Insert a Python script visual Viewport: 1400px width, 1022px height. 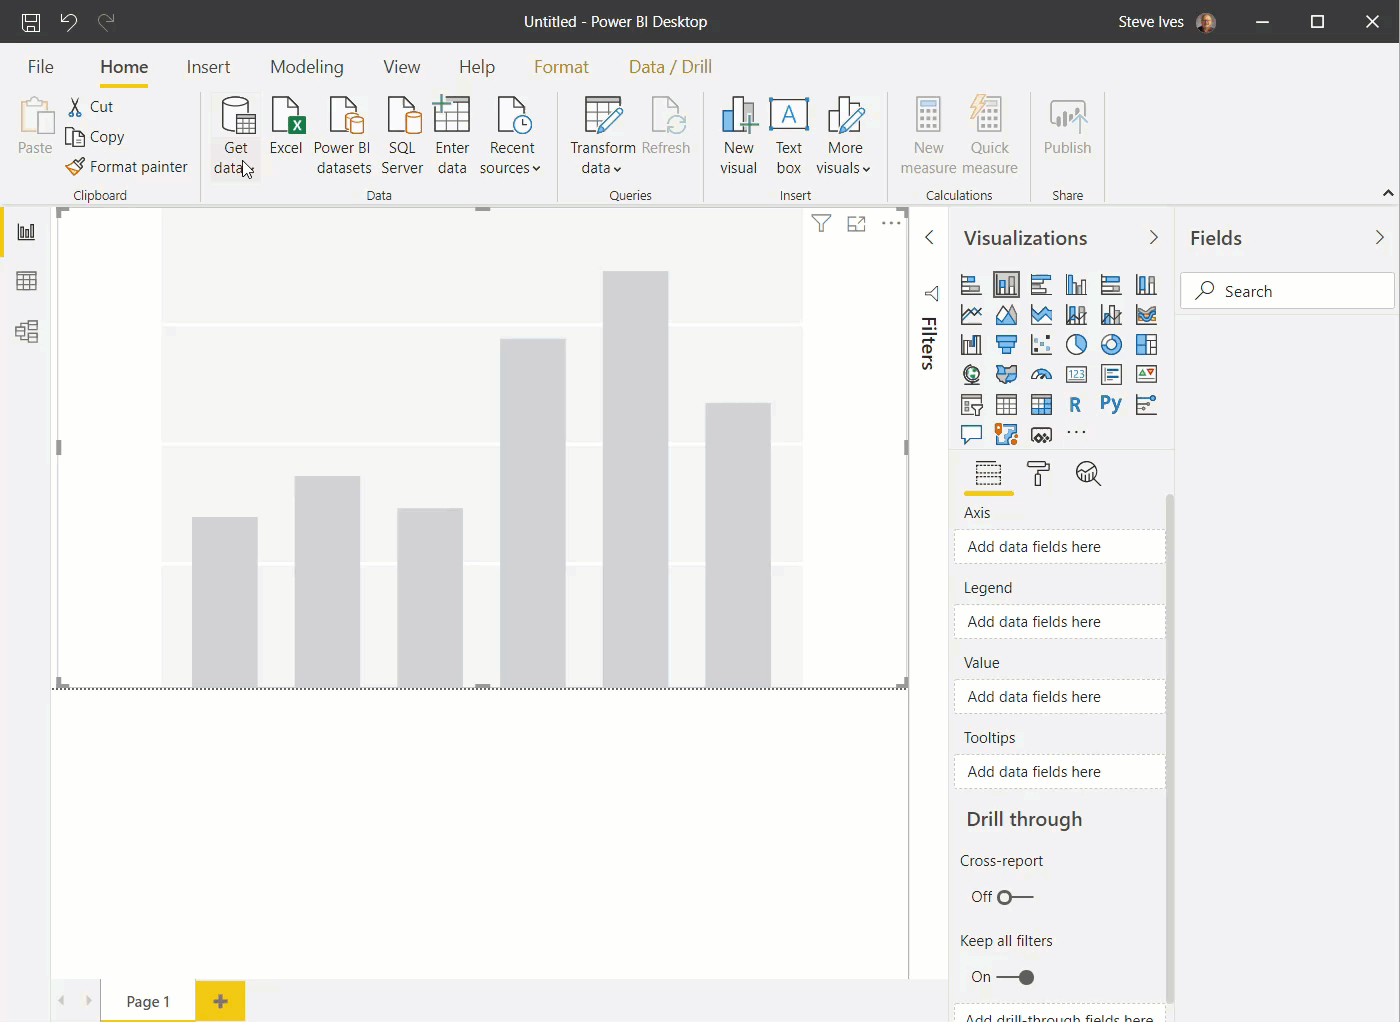[x=1110, y=404]
